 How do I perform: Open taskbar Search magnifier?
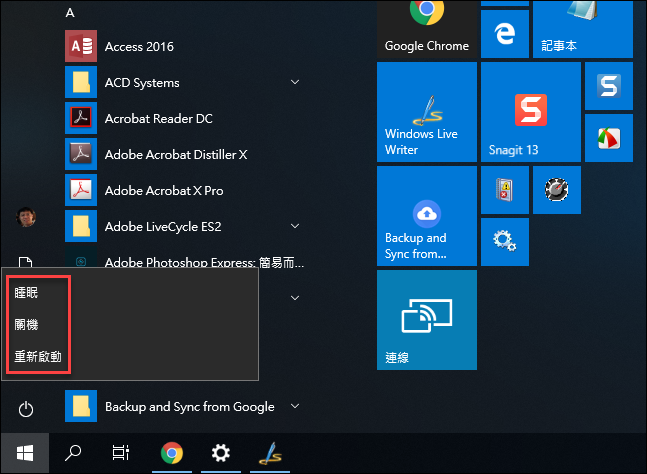coord(73,453)
